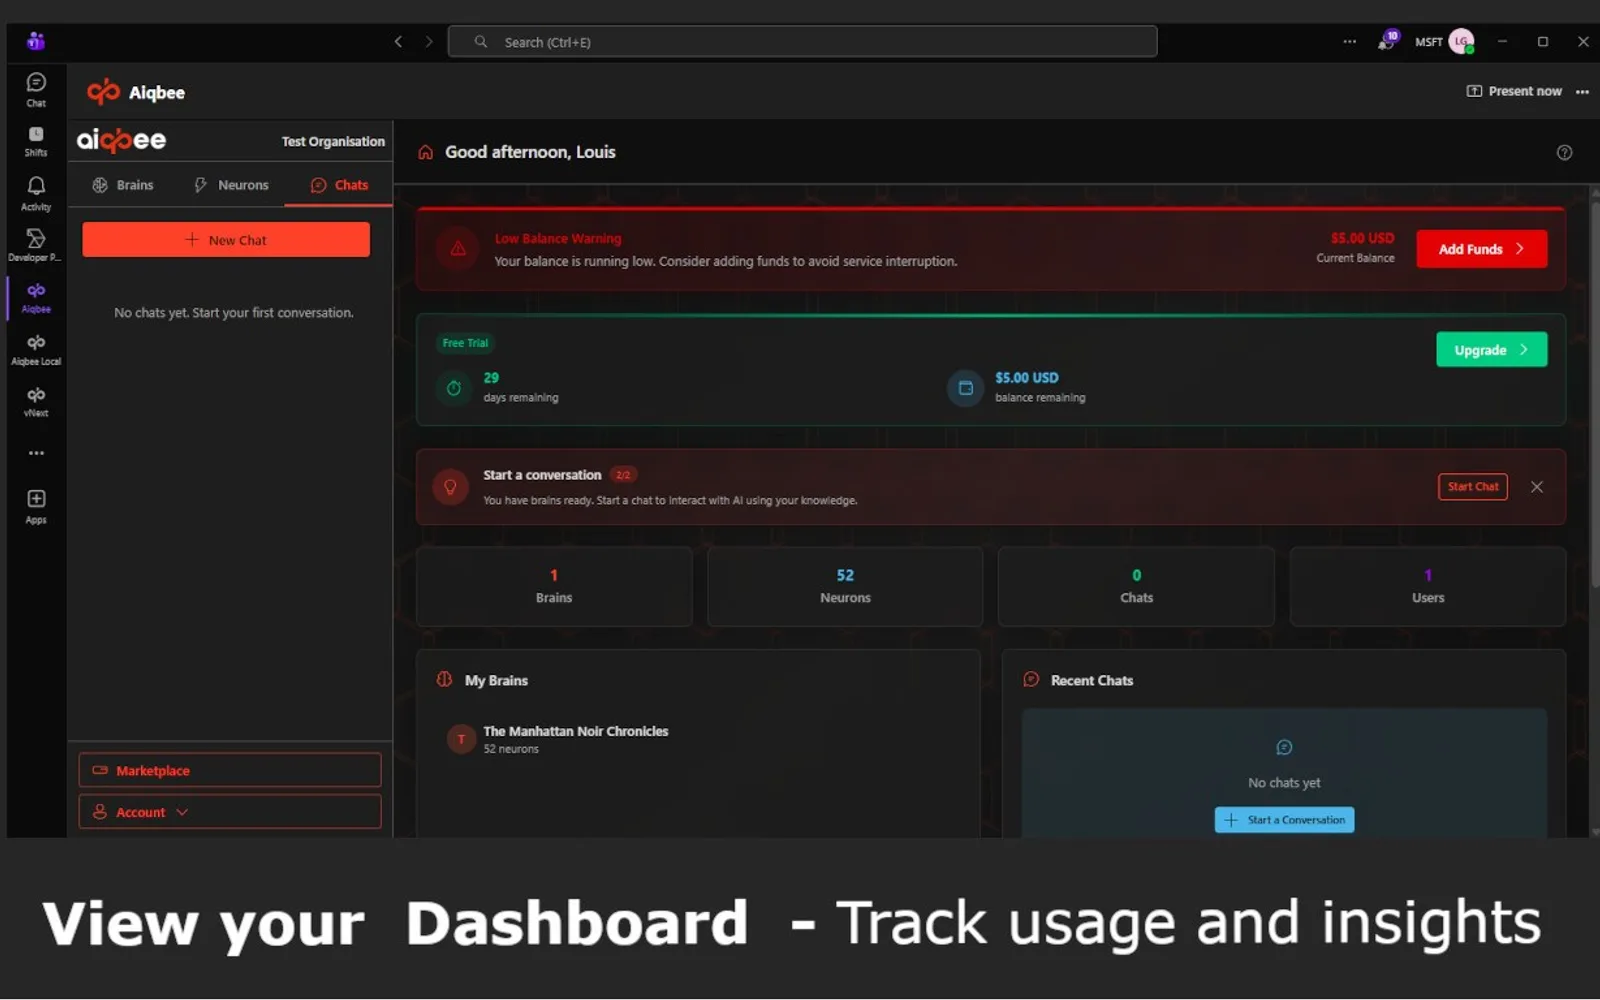Select Aiqbee app in sidebar
Image resolution: width=1600 pixels, height=1000 pixels.
36,297
